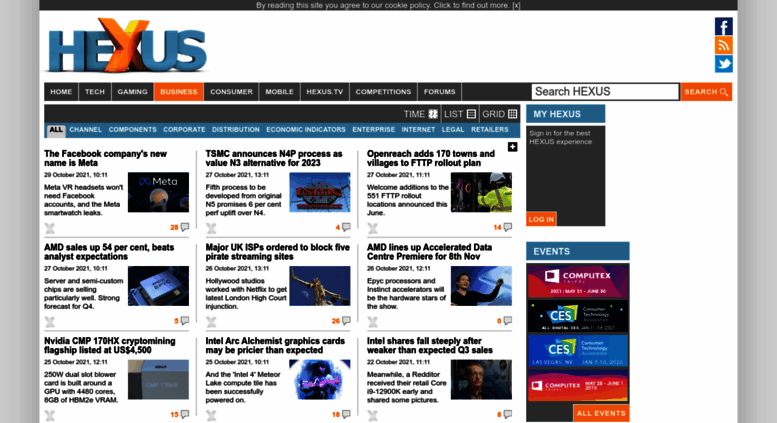Open HEXUS.TV from the navigation
Screen dimensions: 777x423
click(x=325, y=92)
